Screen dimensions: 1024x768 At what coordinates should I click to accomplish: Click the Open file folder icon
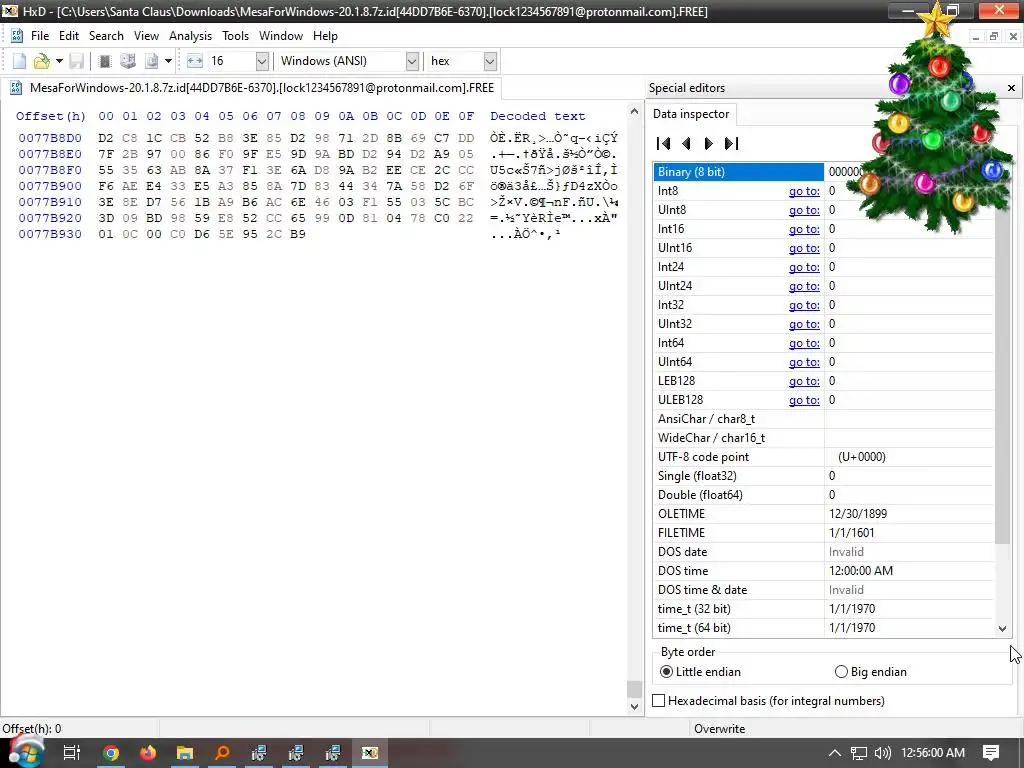point(42,61)
